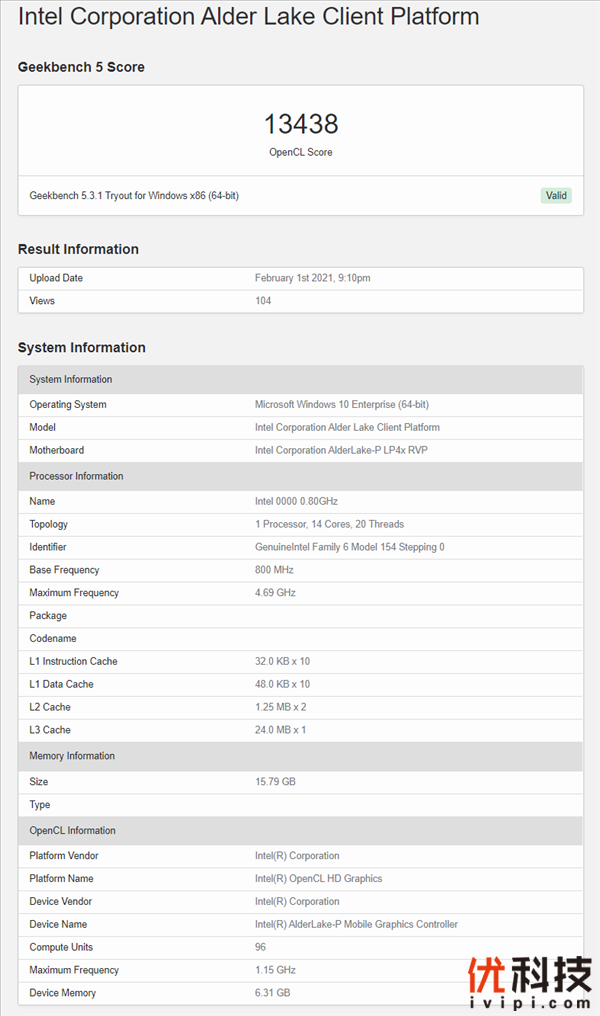Click the Geekbench 5 Score heading
Image resolution: width=600 pixels, height=1016 pixels.
click(x=81, y=67)
